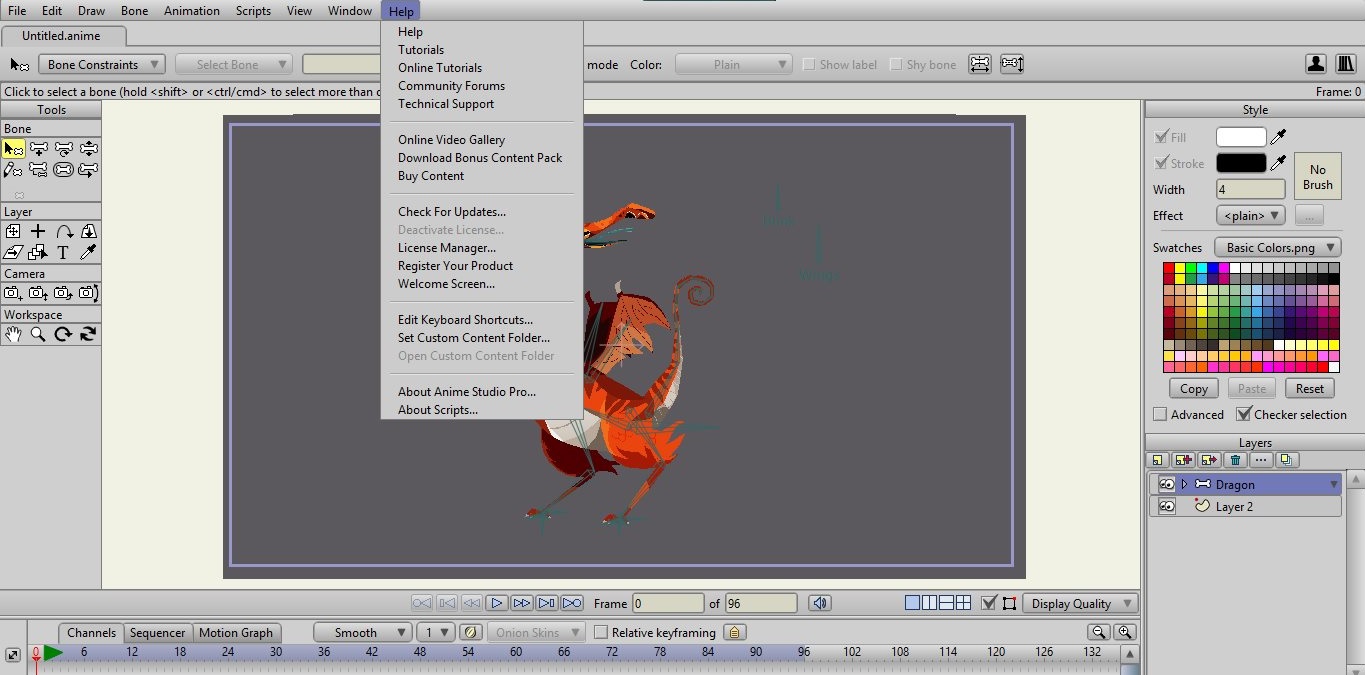Toggle the Checker selection checkbox
The height and width of the screenshot is (675, 1365).
[1244, 414]
